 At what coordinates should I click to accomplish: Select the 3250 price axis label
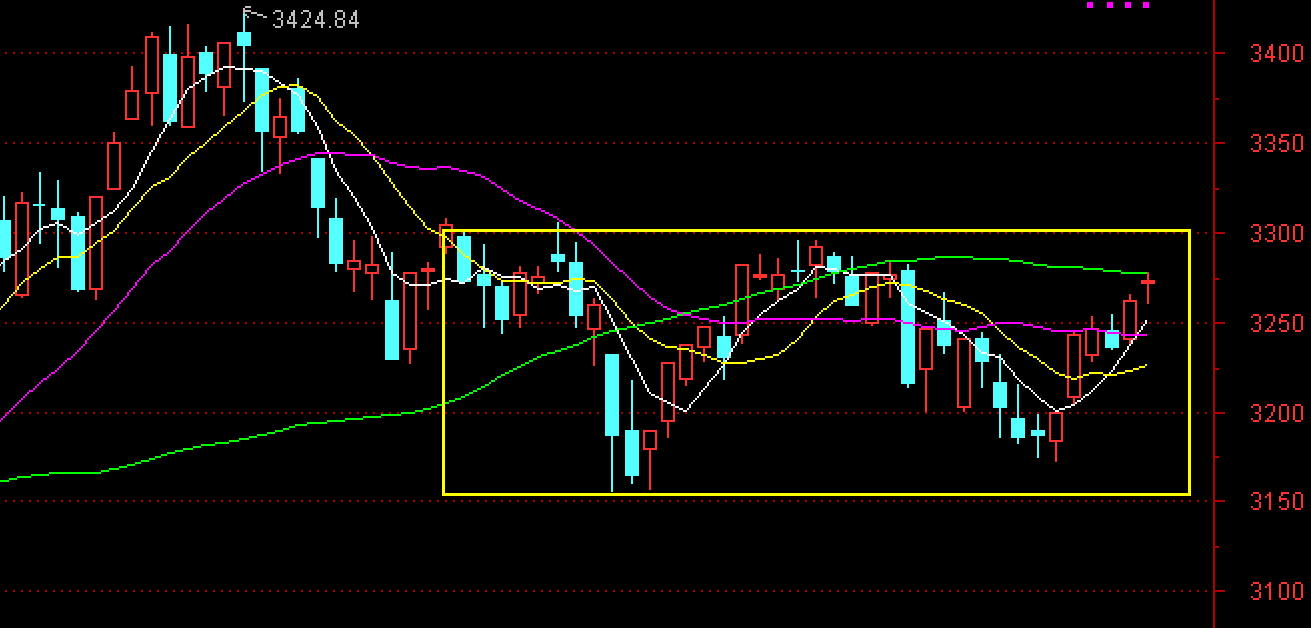coord(1276,323)
